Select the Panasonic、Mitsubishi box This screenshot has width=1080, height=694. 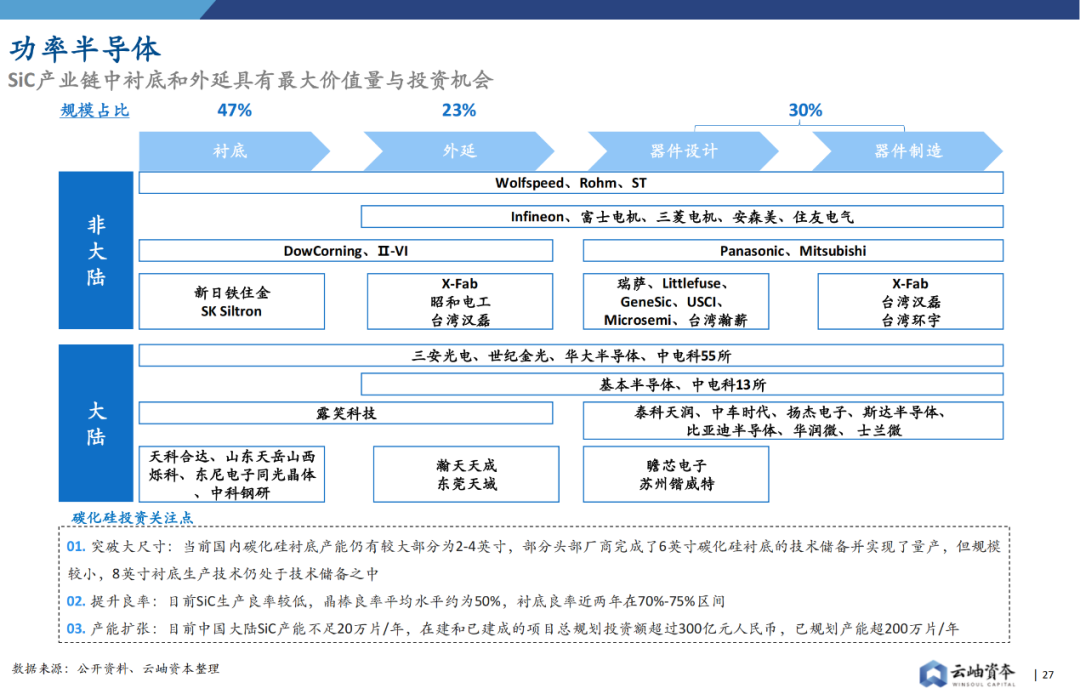[793, 251]
